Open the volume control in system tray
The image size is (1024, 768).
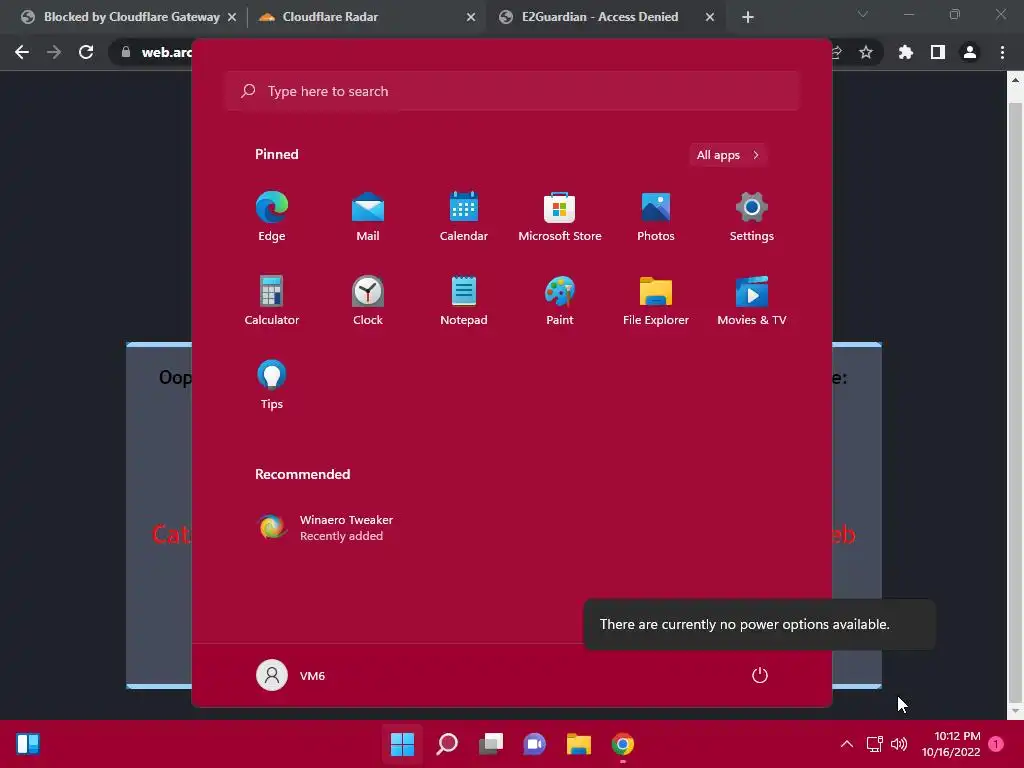[899, 744]
